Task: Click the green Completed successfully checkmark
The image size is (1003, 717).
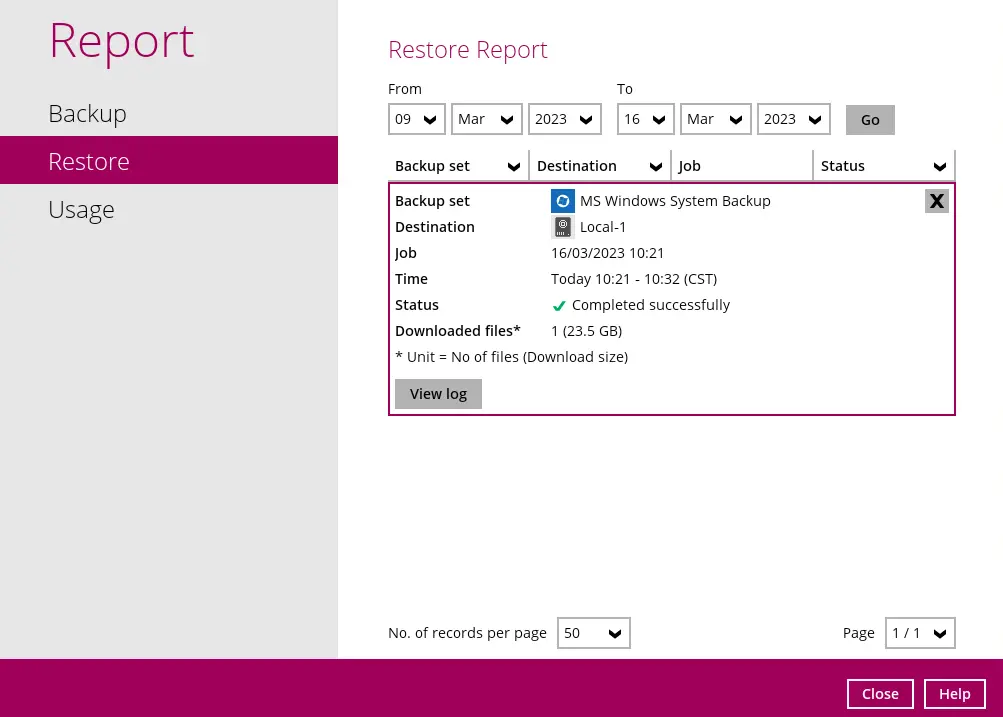Action: [x=559, y=306]
